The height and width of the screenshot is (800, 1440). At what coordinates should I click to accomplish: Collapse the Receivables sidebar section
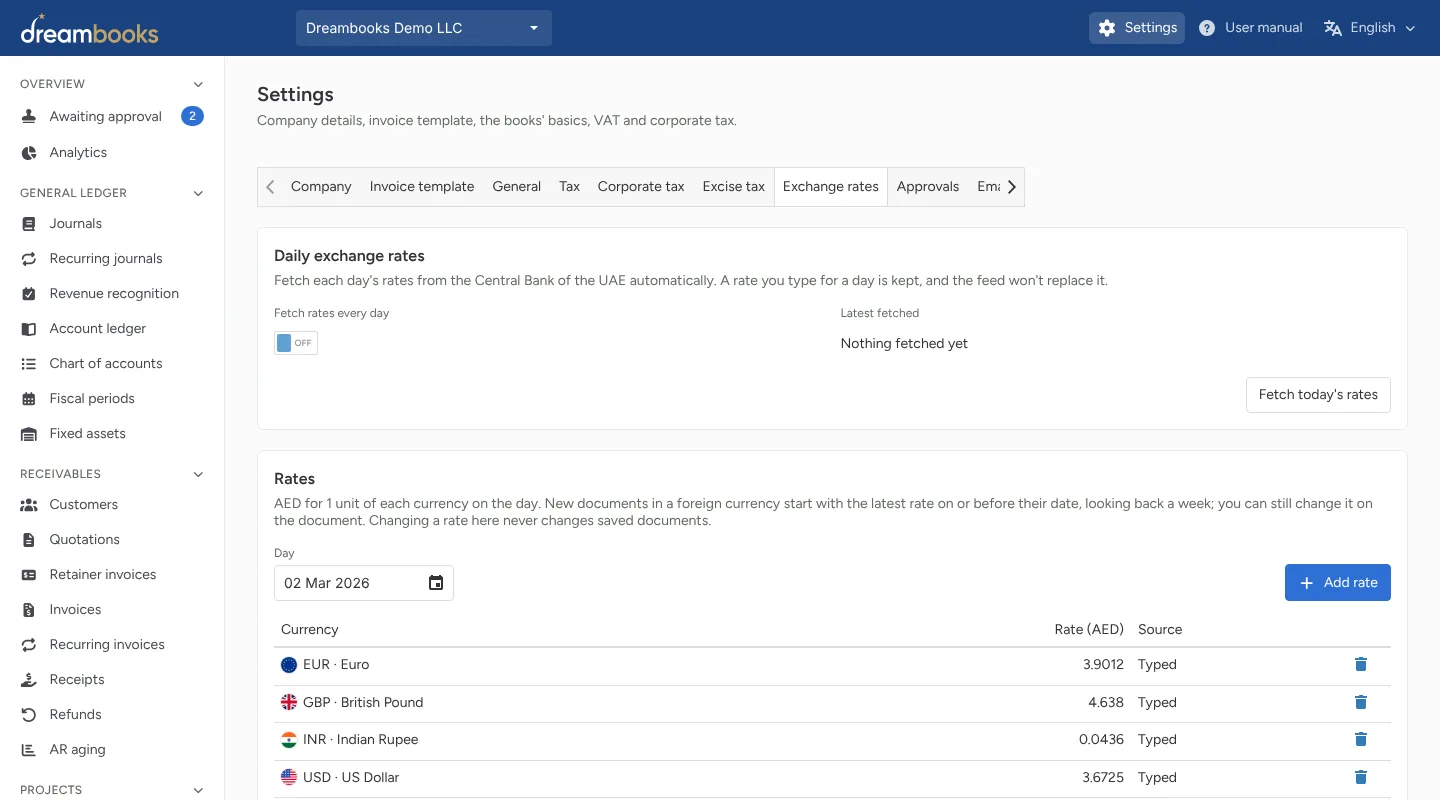coord(198,474)
